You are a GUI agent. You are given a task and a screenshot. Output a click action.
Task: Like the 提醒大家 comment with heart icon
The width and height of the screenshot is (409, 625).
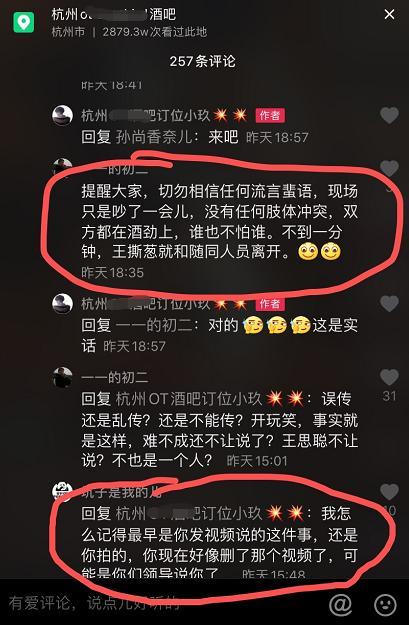pyautogui.click(x=389, y=168)
